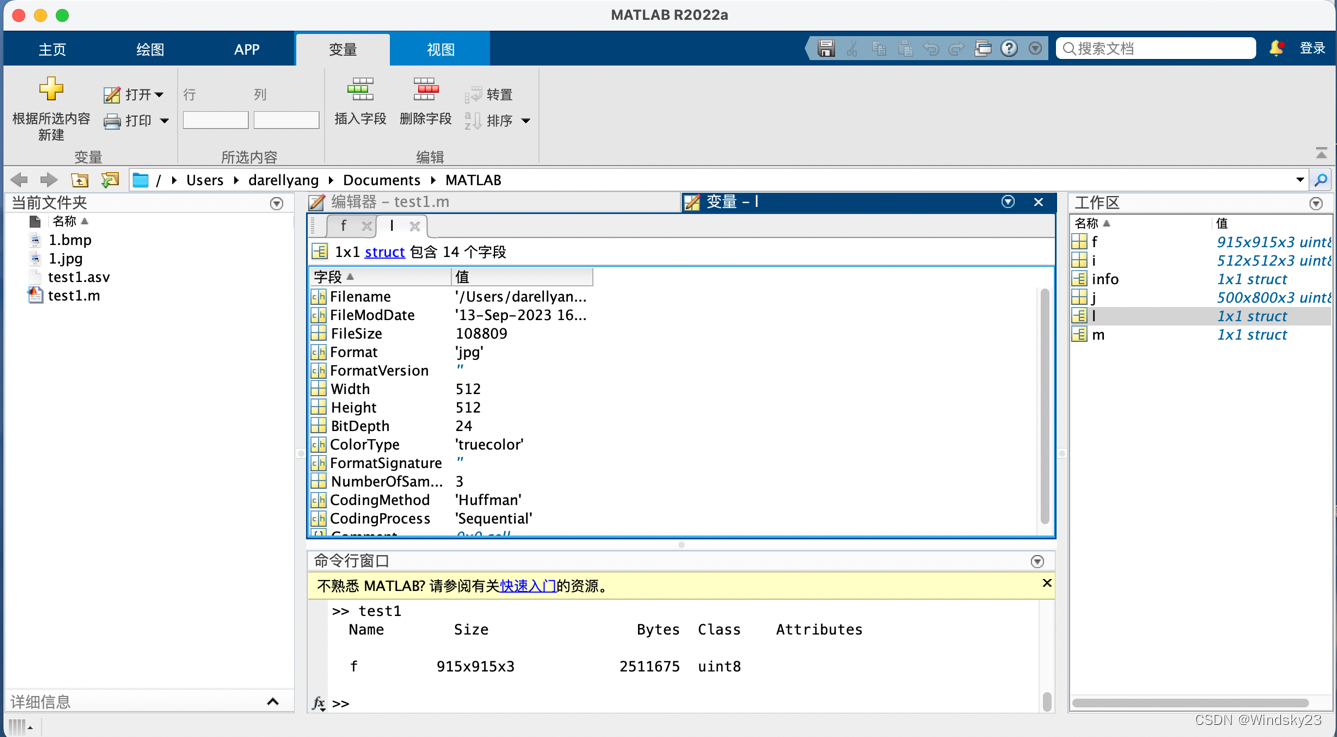
Task: Open the help icon in quick access toolbar
Action: tap(1008, 47)
